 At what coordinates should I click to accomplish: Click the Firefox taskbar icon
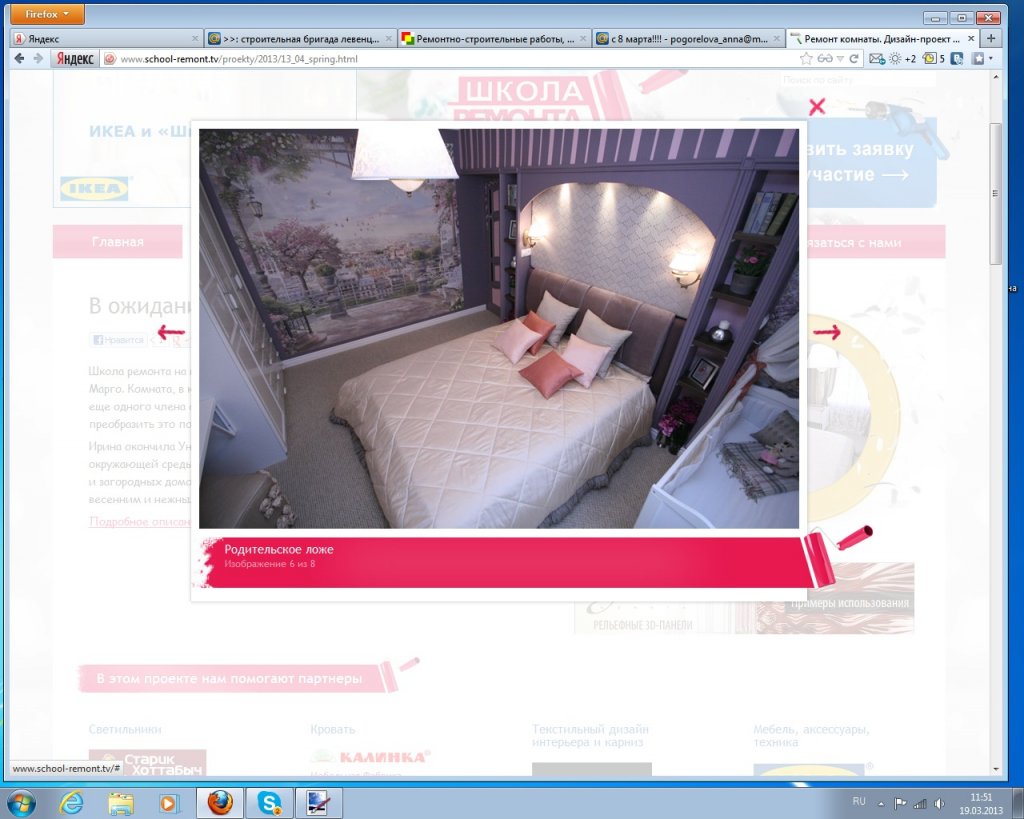[x=220, y=803]
